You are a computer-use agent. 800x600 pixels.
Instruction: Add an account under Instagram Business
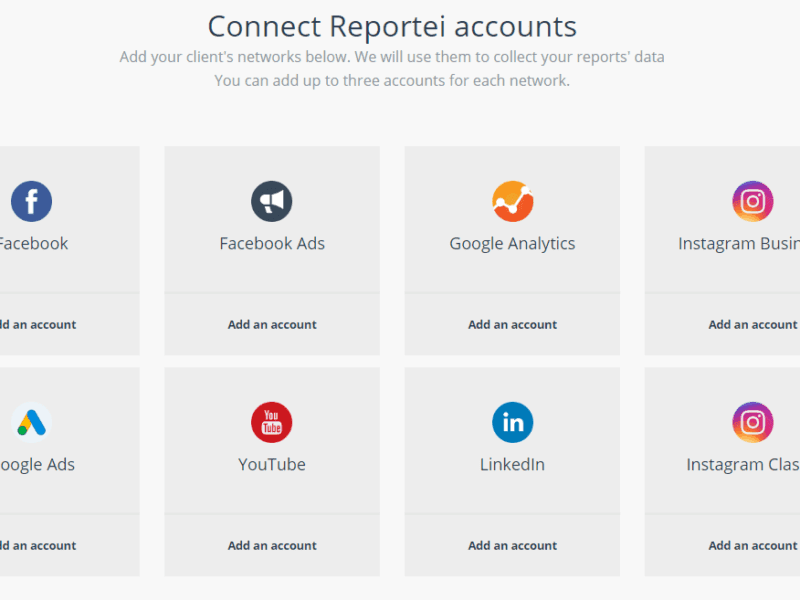pyautogui.click(x=753, y=324)
